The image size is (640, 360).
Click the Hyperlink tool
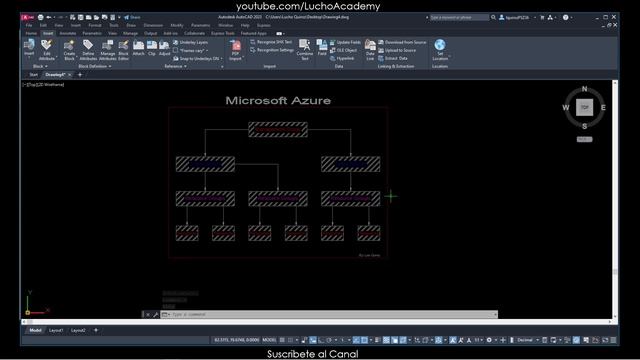tap(342, 58)
